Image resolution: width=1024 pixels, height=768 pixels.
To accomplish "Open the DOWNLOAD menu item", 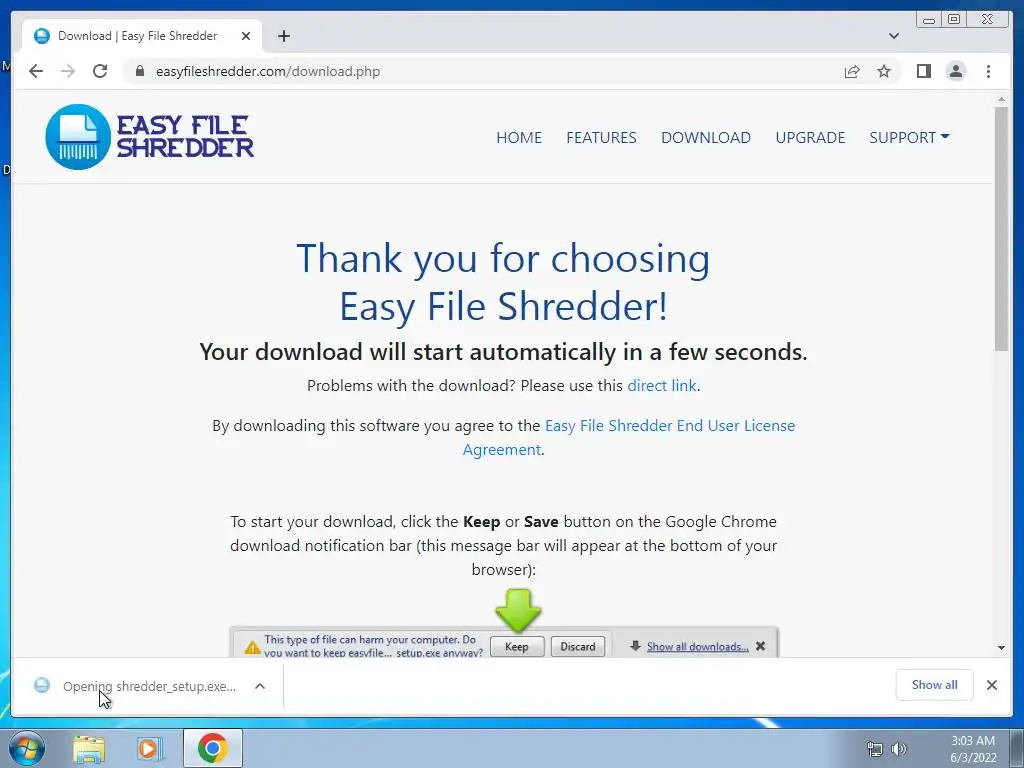I will point(706,137).
